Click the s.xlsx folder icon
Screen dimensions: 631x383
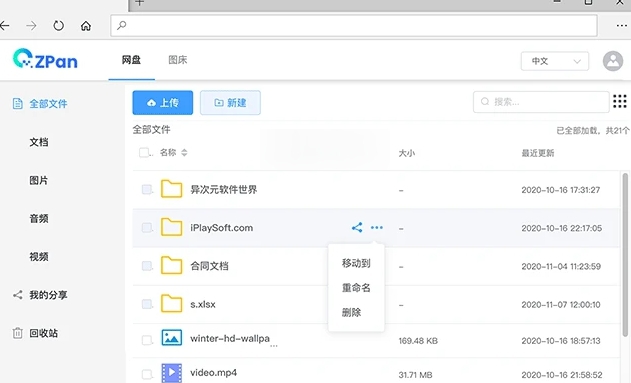(171, 304)
